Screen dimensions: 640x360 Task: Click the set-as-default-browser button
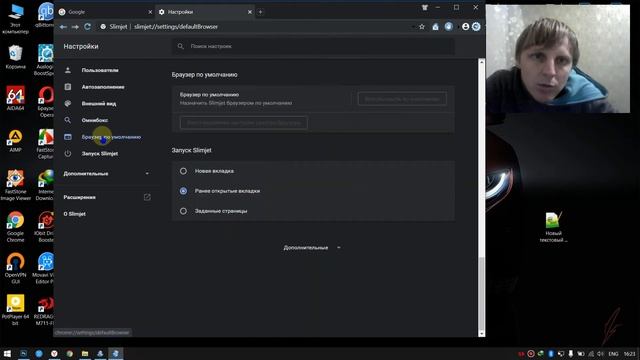pos(402,99)
